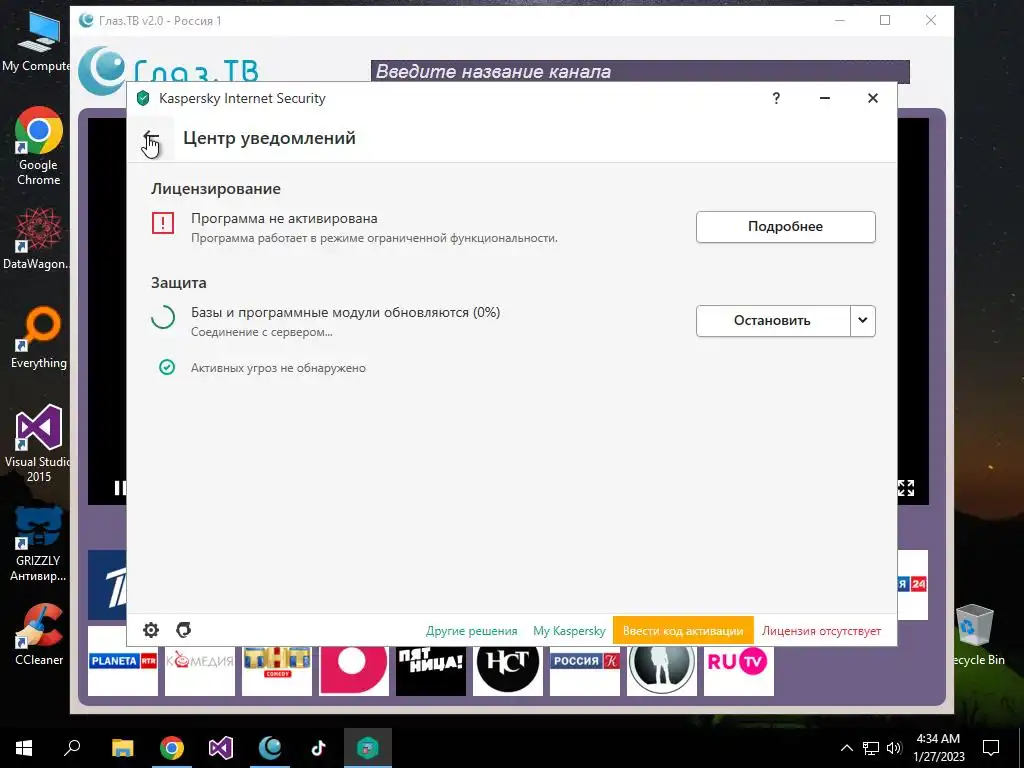The height and width of the screenshot is (768, 1024).
Task: Switch to Глаз.ТВ in taskbar
Action: [x=270, y=748]
